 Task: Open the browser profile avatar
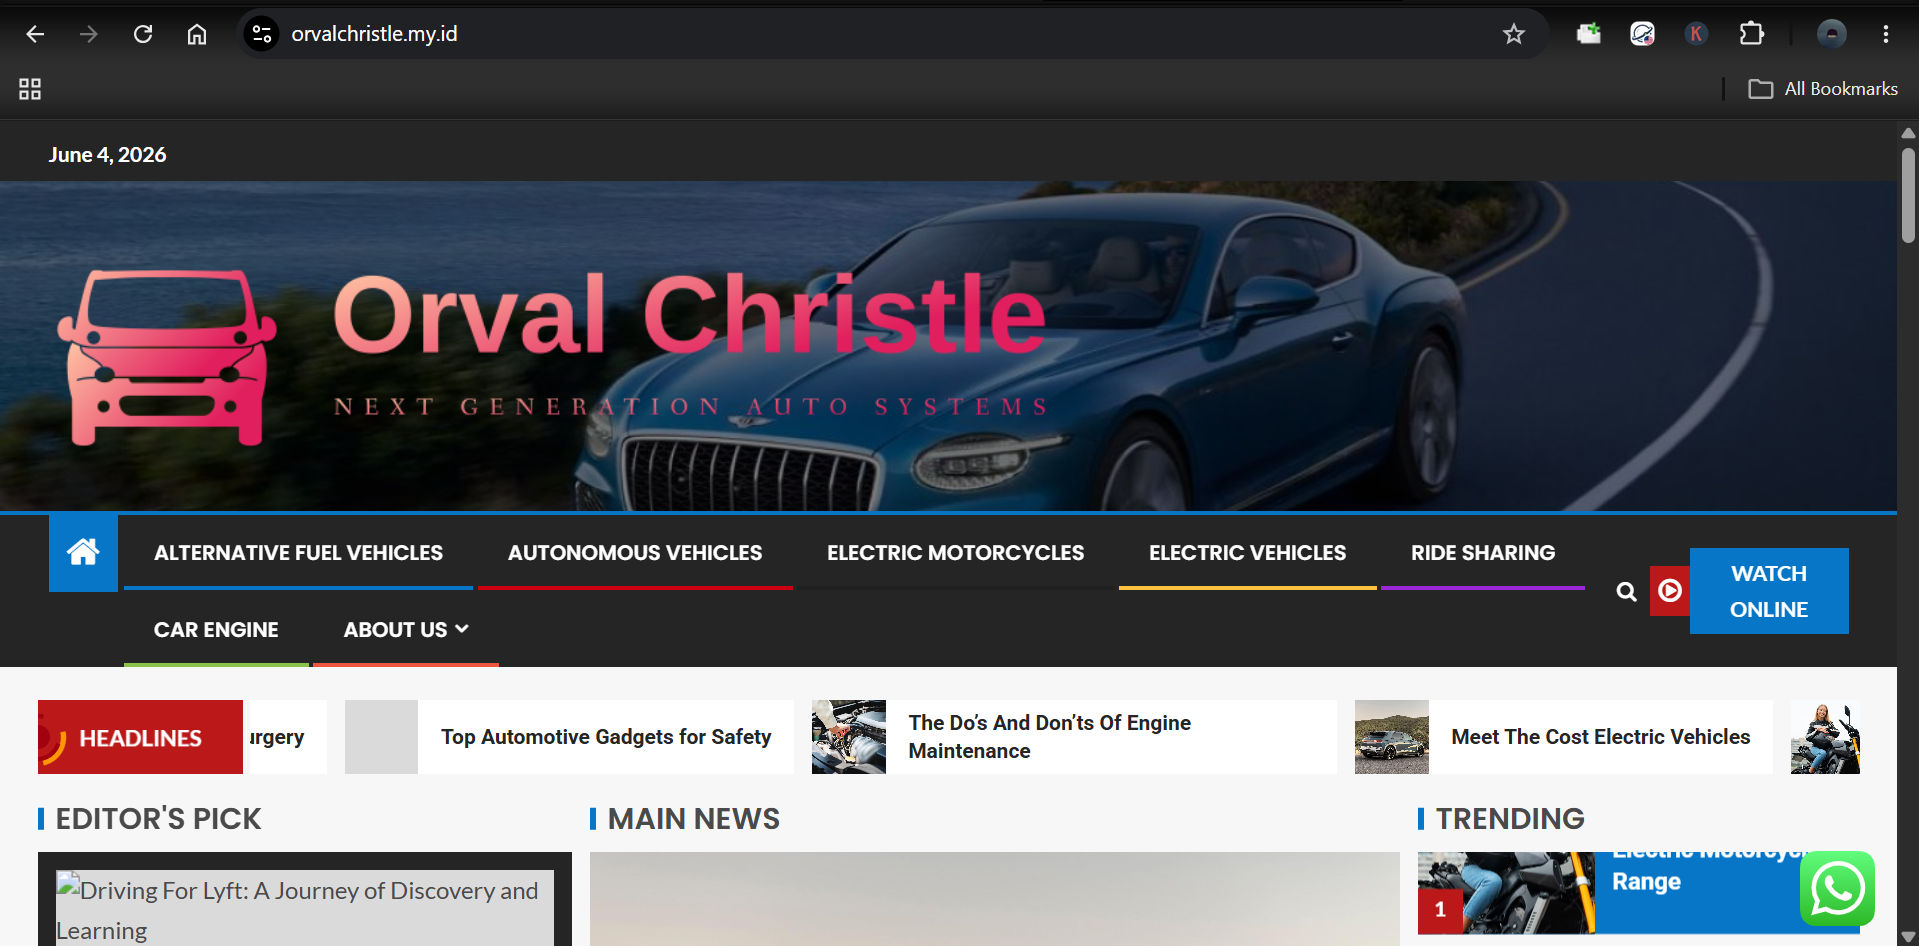pyautogui.click(x=1832, y=34)
